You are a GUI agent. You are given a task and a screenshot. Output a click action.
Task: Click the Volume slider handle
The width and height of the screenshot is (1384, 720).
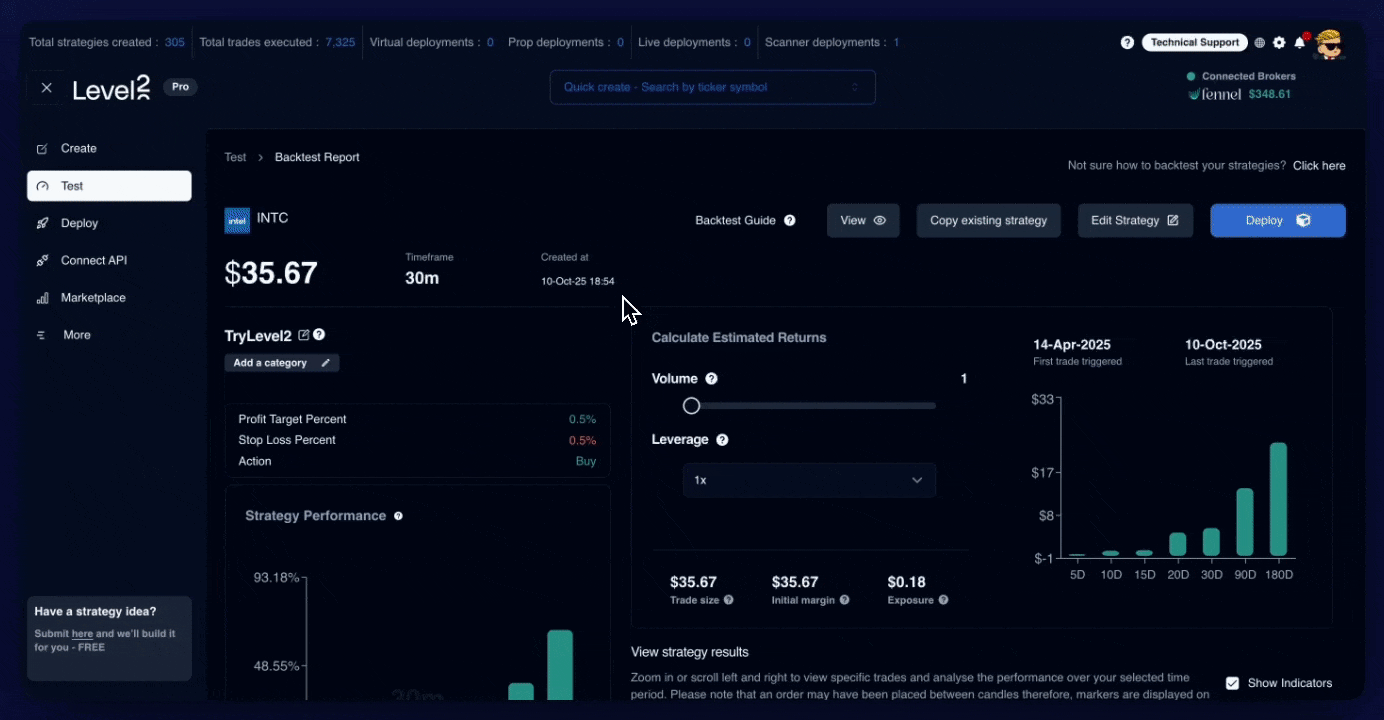tap(691, 406)
